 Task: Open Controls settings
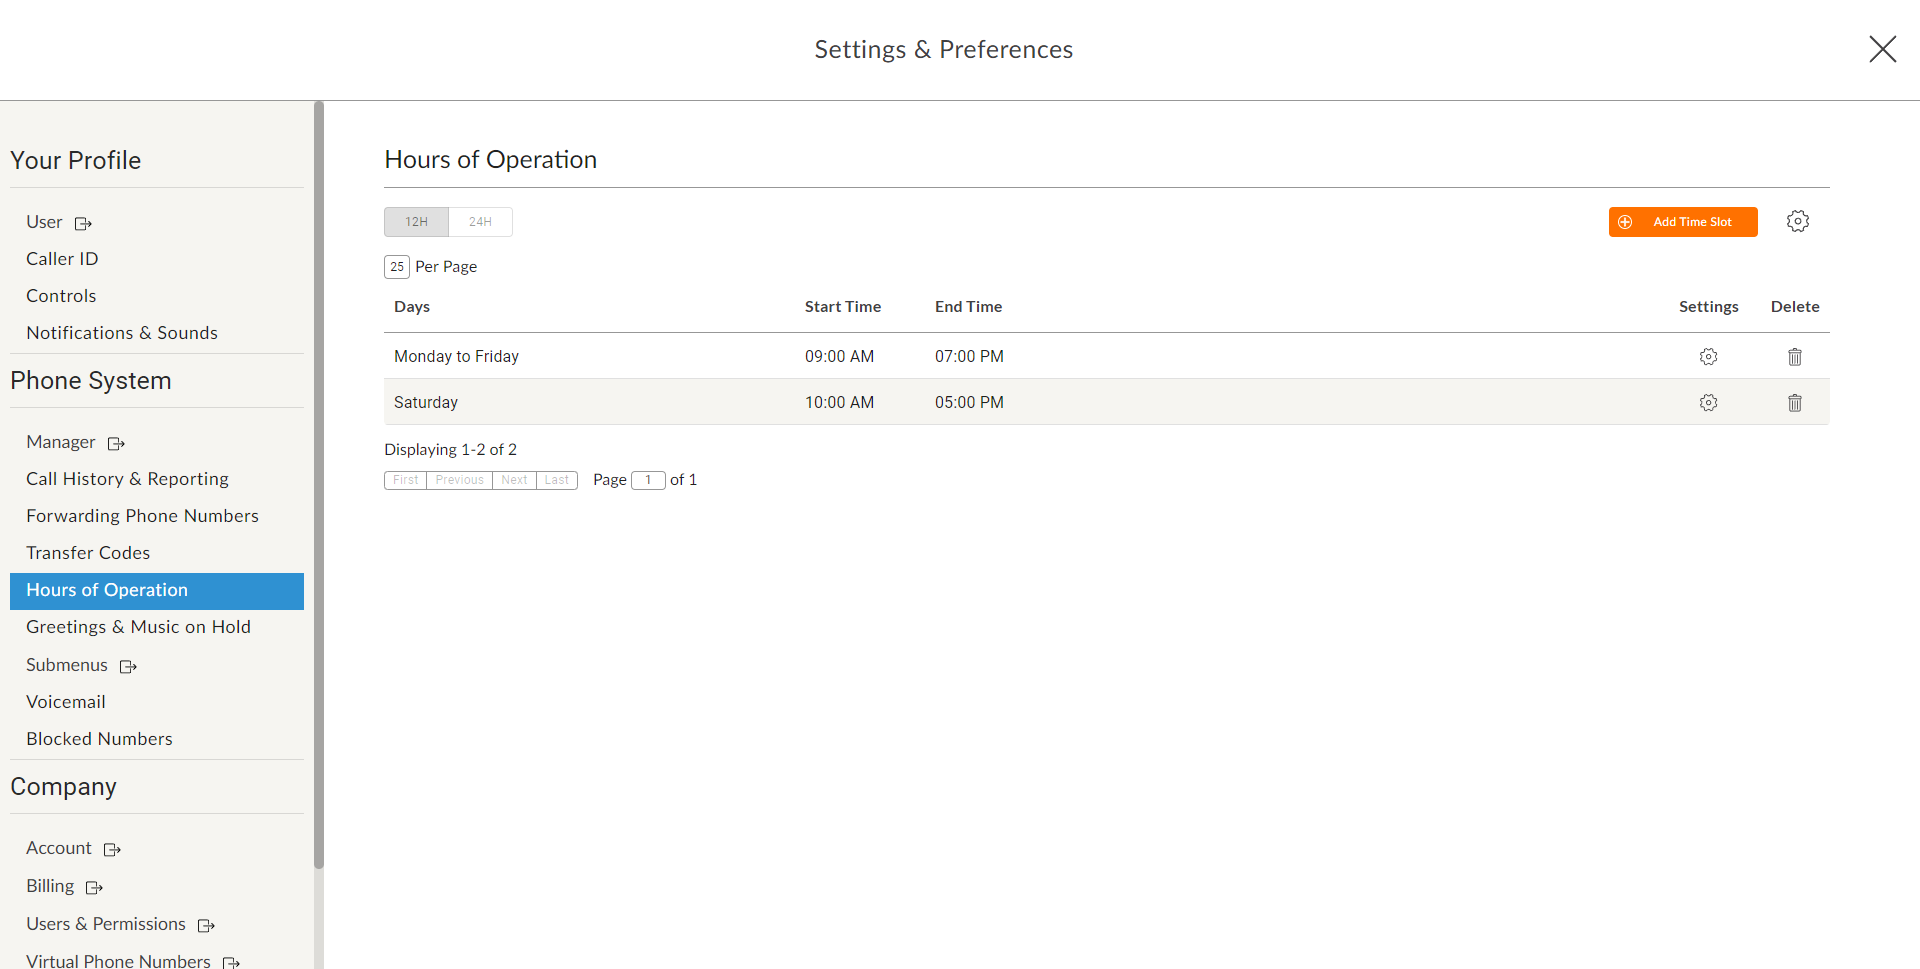[61, 296]
